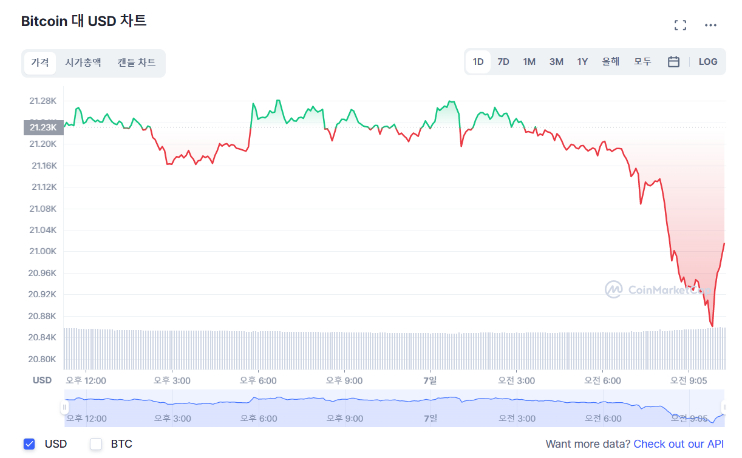
Task: Switch to the 가격 tab
Action: pos(40,63)
